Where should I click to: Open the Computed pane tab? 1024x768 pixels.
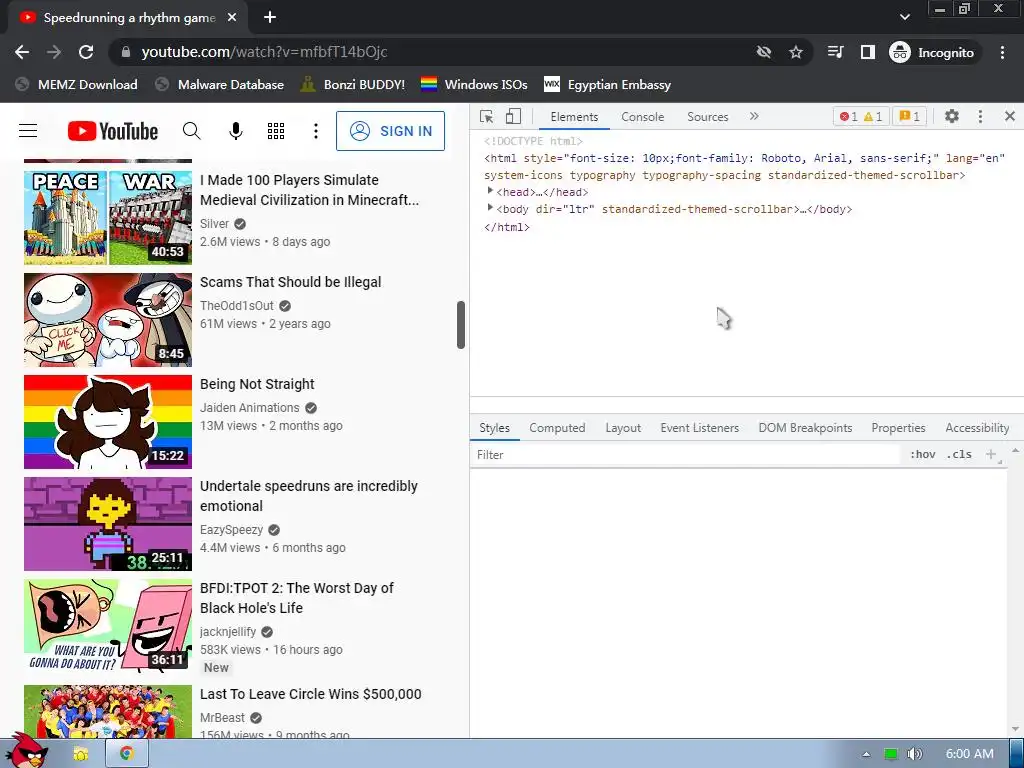click(557, 428)
